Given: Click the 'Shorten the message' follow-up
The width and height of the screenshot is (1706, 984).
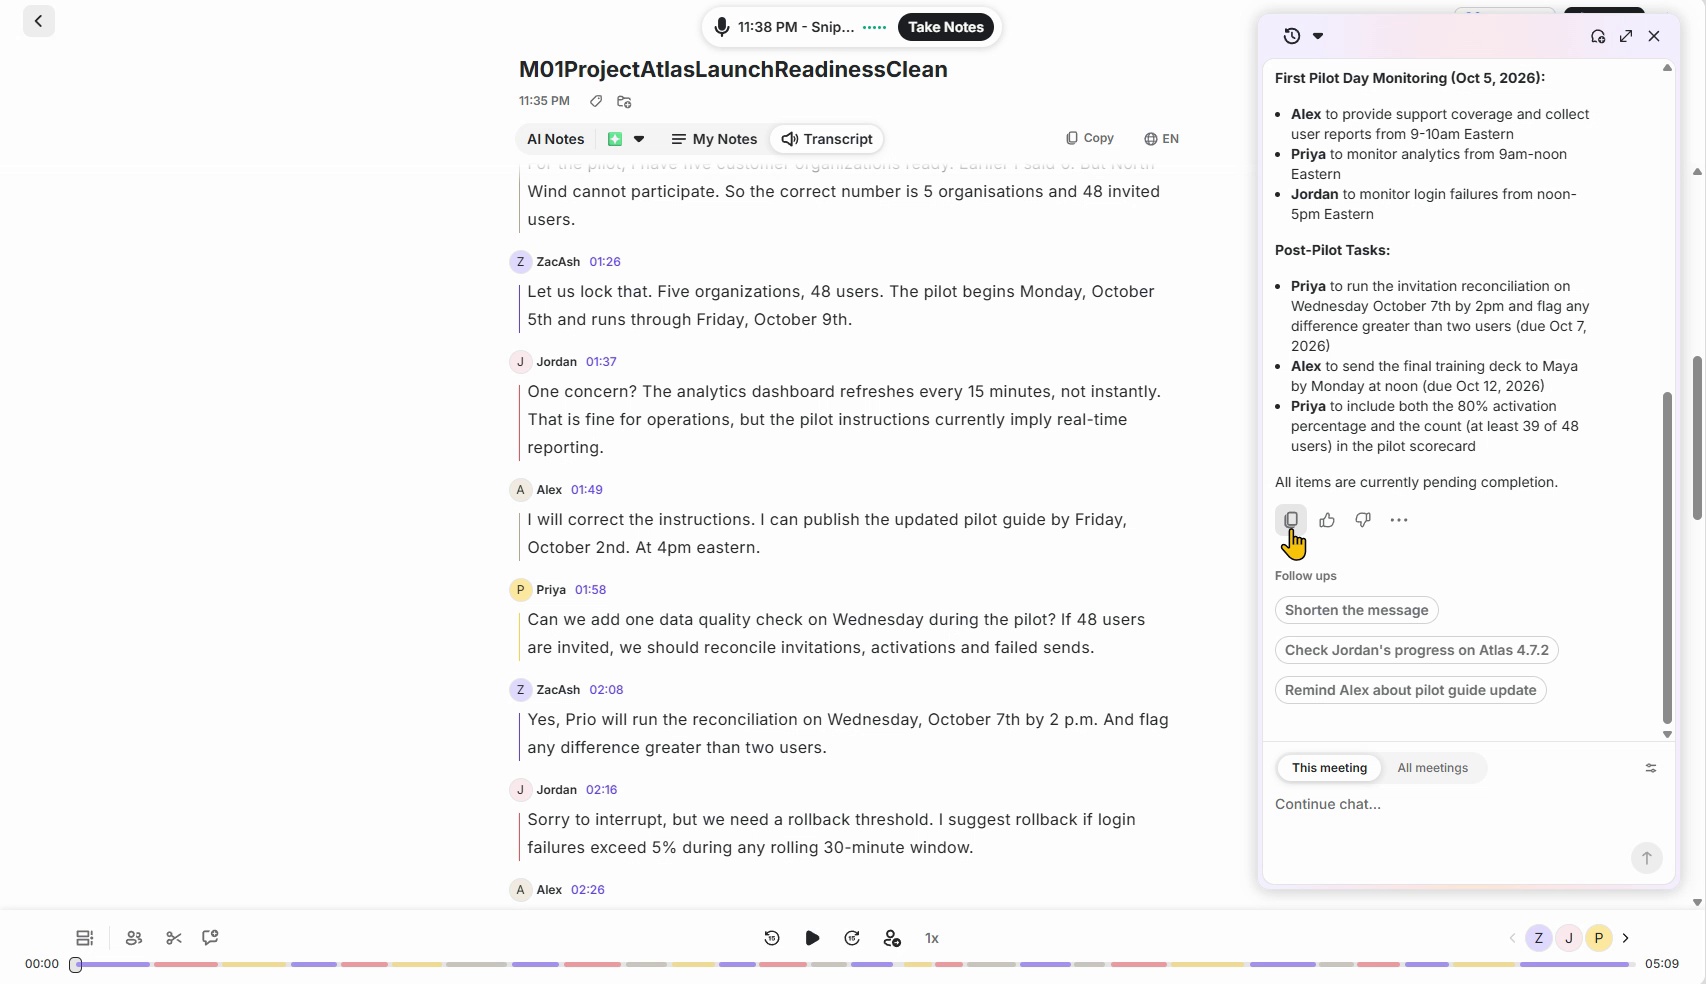Looking at the screenshot, I should (x=1356, y=610).
